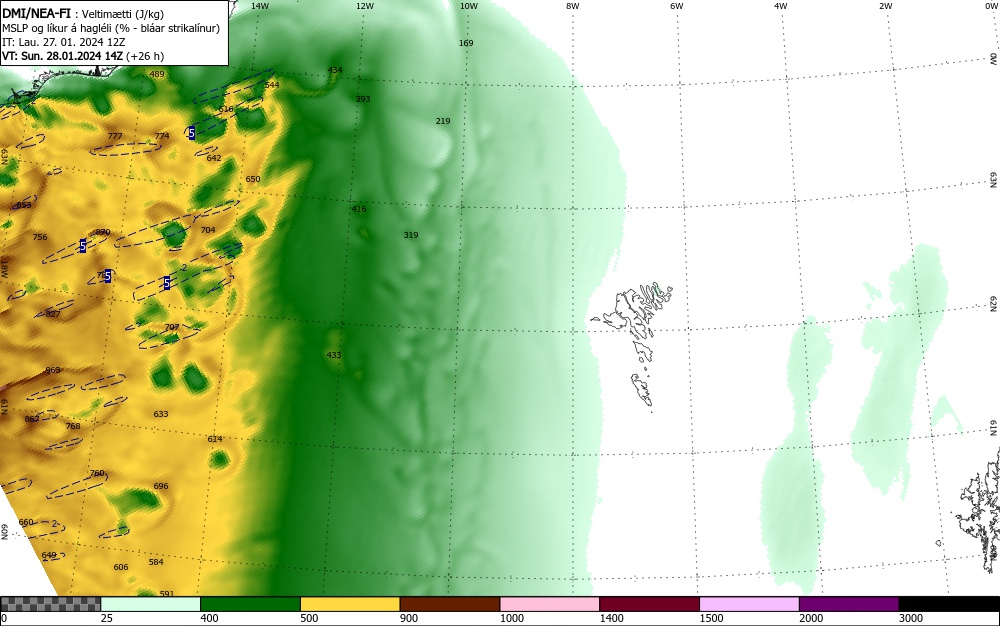Image resolution: width=1000 pixels, height=626 pixels.
Task: Click the map value 416
Action: tap(359, 209)
